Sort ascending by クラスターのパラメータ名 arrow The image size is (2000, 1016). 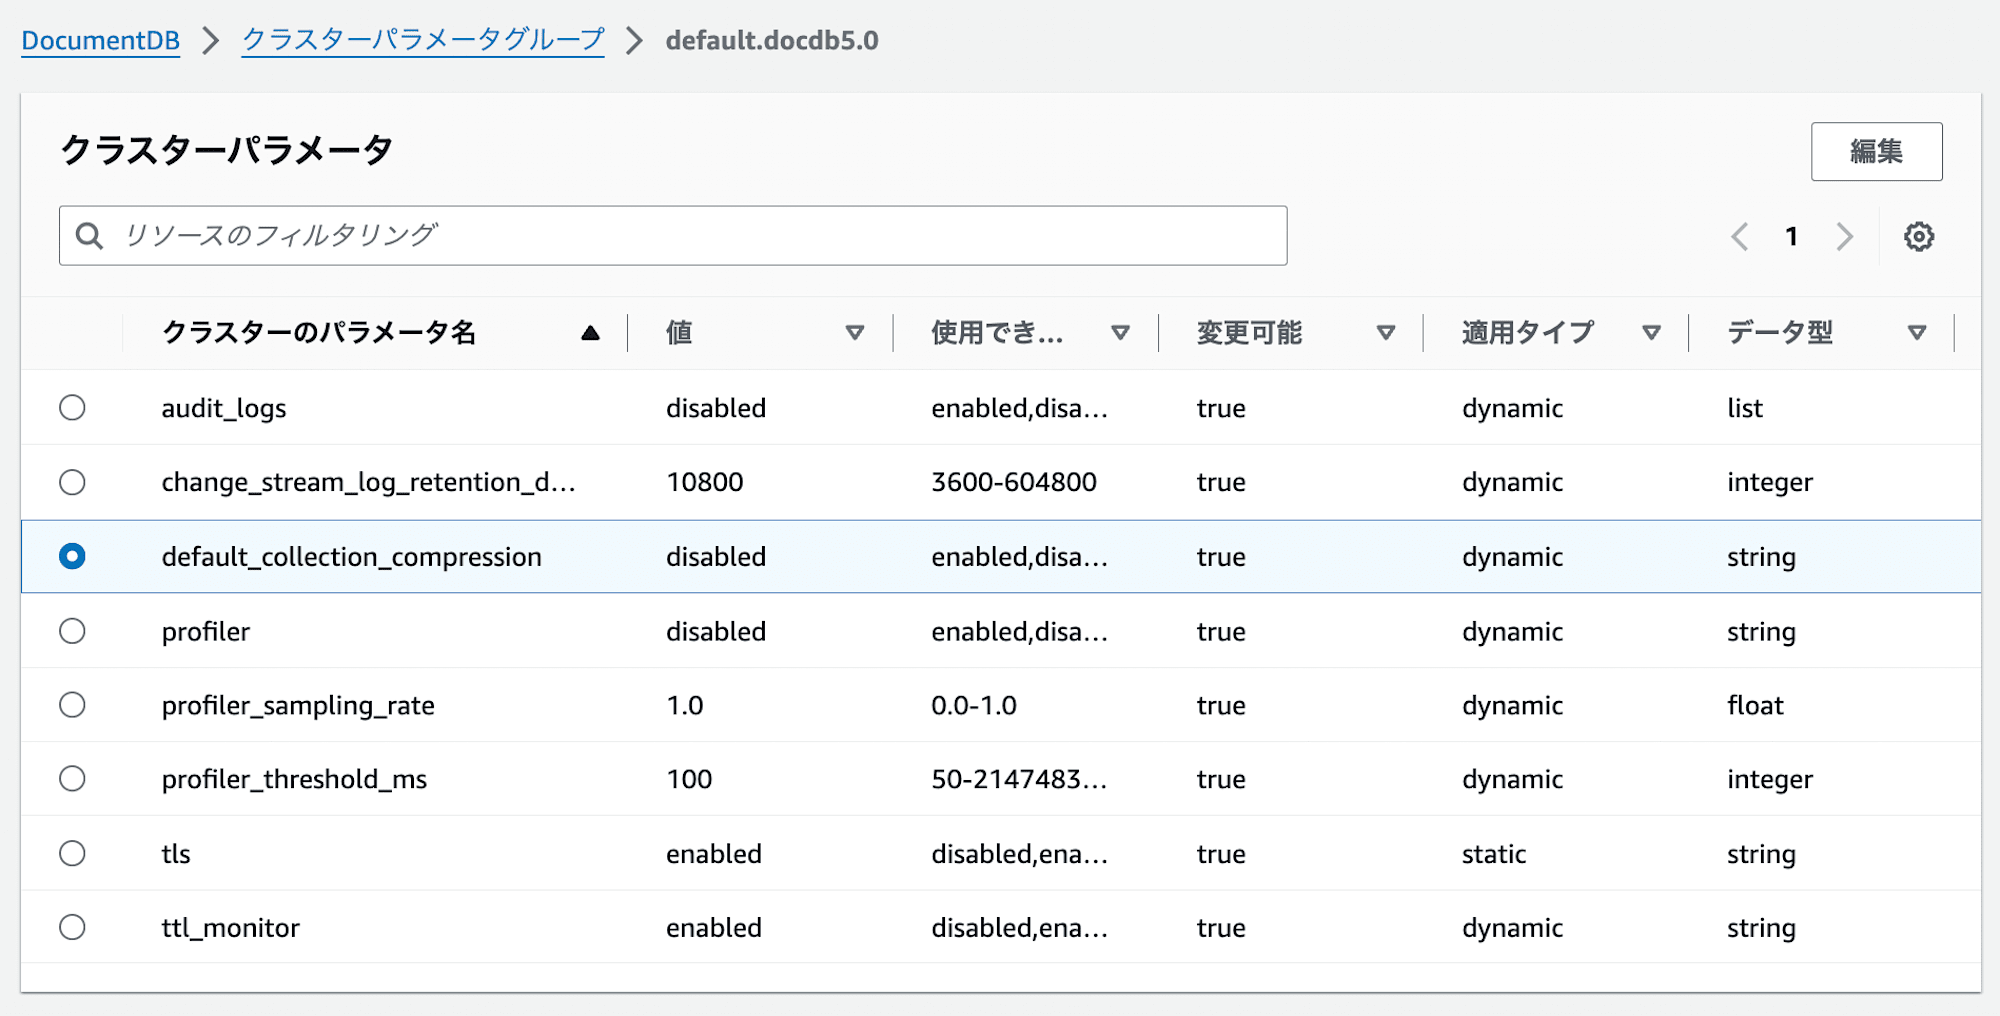coord(590,333)
